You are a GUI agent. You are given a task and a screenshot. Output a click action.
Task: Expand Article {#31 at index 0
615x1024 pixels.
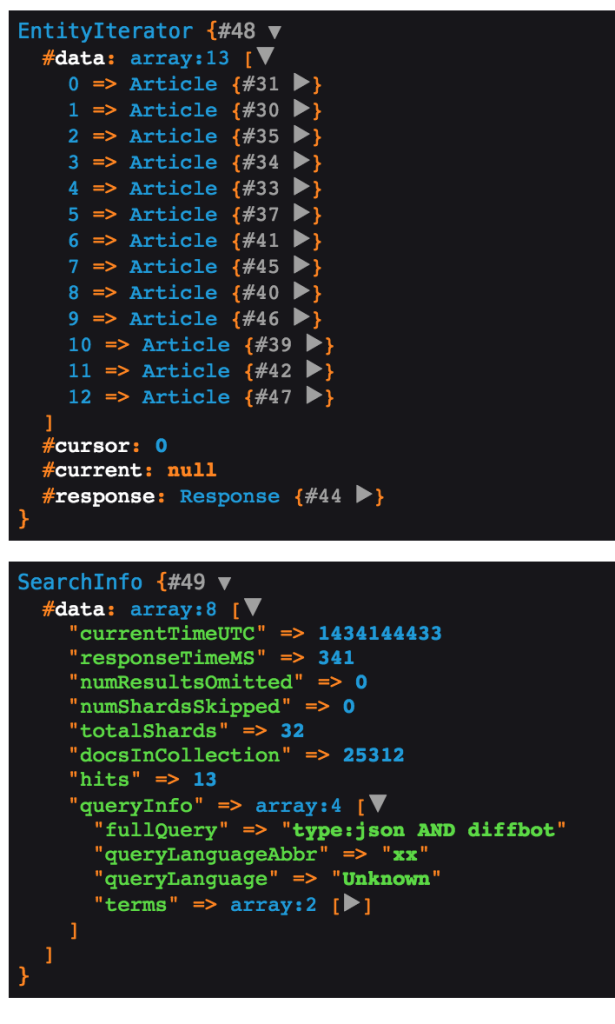(301, 82)
